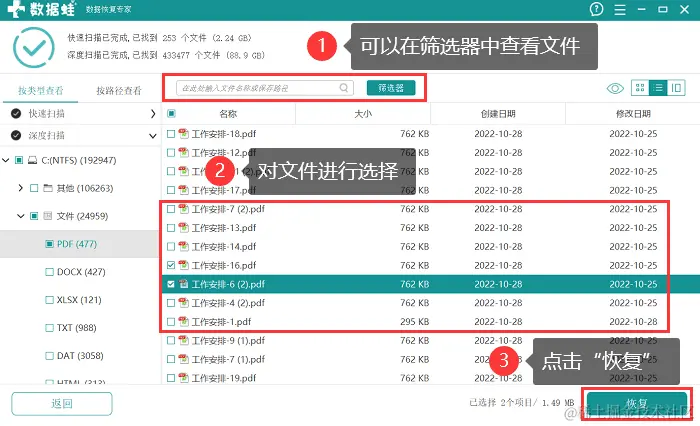Screen dimensions: 700x426
Task: Select TXT (988) label in tree
Action: point(76,328)
